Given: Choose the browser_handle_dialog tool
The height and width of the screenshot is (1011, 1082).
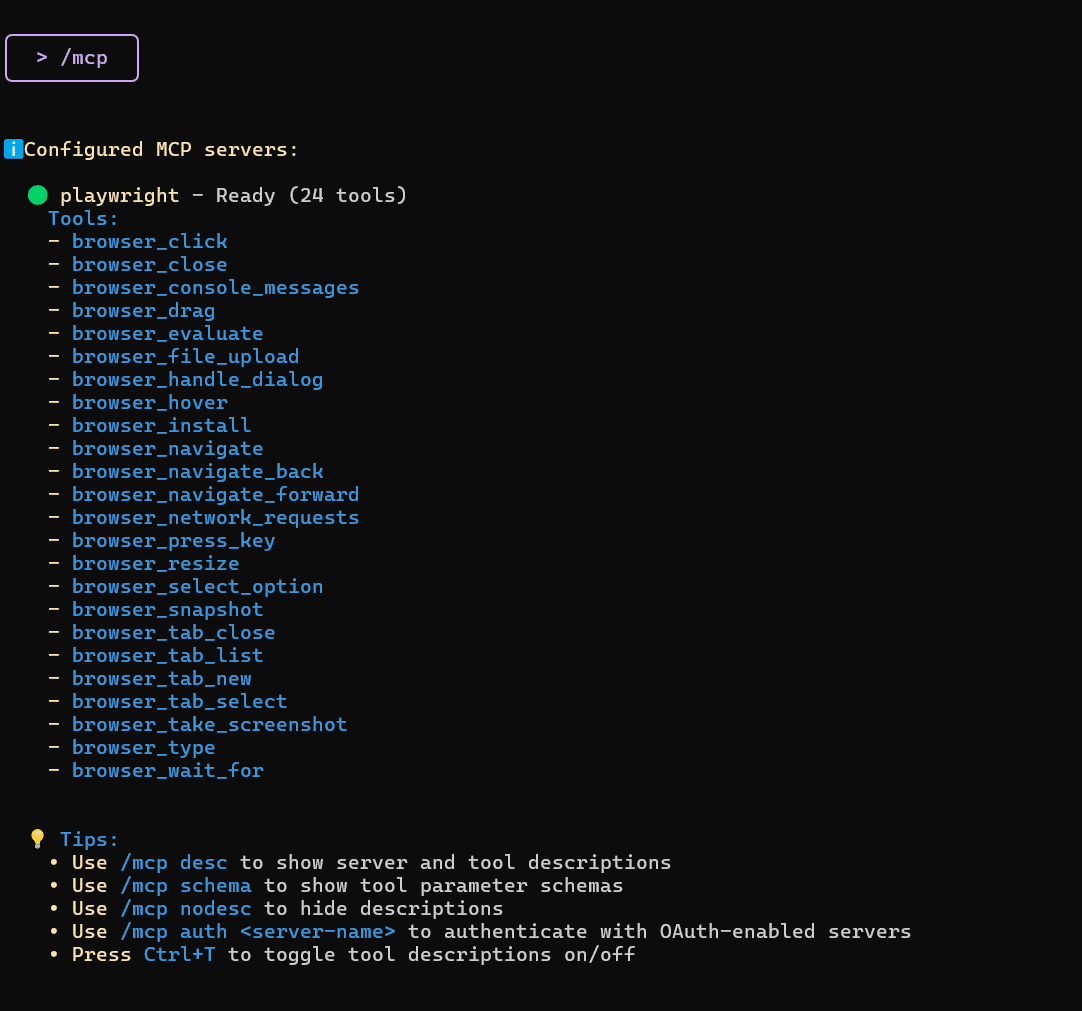Looking at the screenshot, I should [x=197, y=379].
